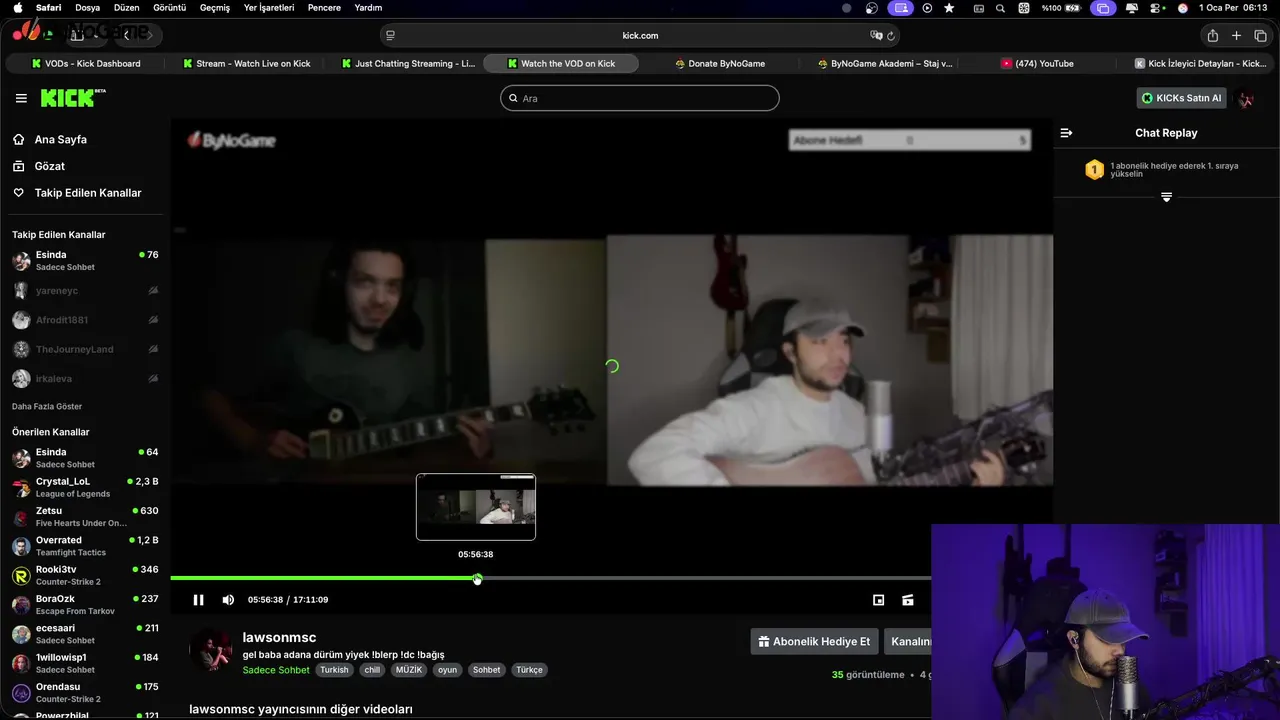
Task: Open BoraOzk Escape From Tarkov channel
Action: [x=85, y=605]
